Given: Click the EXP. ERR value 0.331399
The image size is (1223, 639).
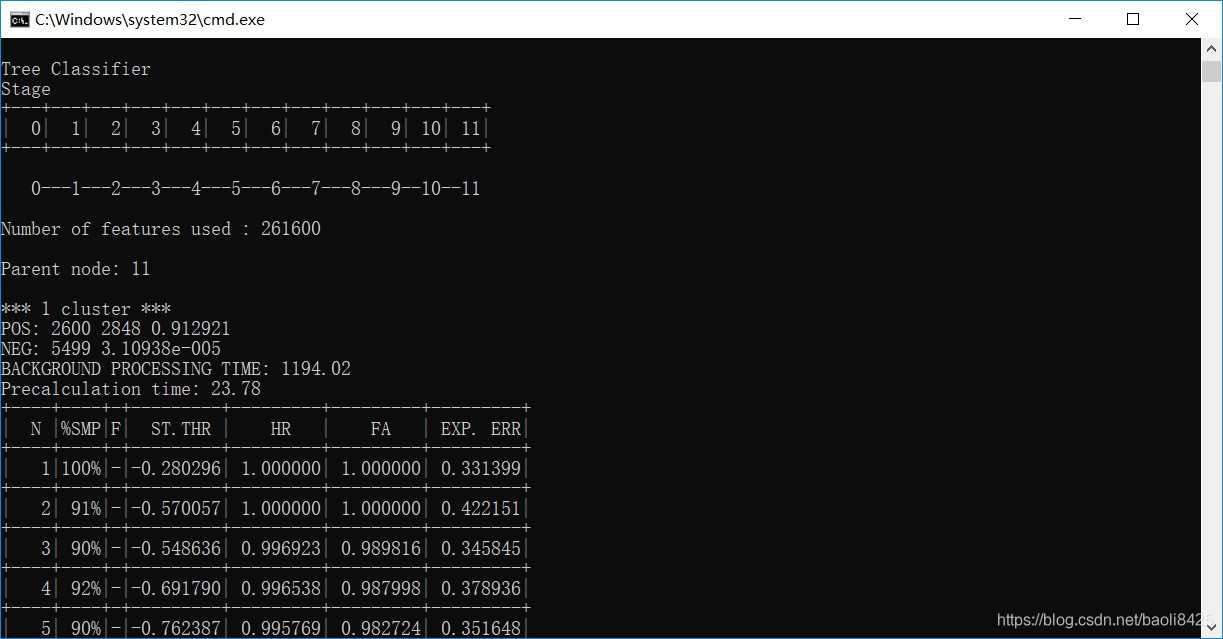Looking at the screenshot, I should pyautogui.click(x=481, y=469).
